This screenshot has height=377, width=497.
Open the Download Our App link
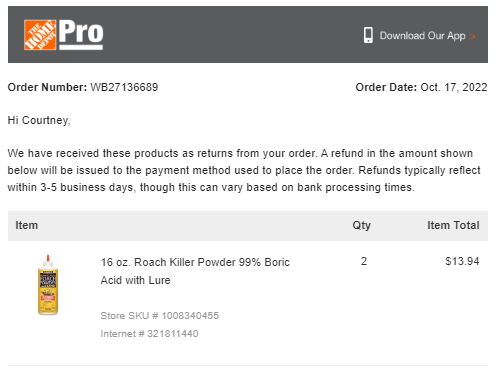422,36
